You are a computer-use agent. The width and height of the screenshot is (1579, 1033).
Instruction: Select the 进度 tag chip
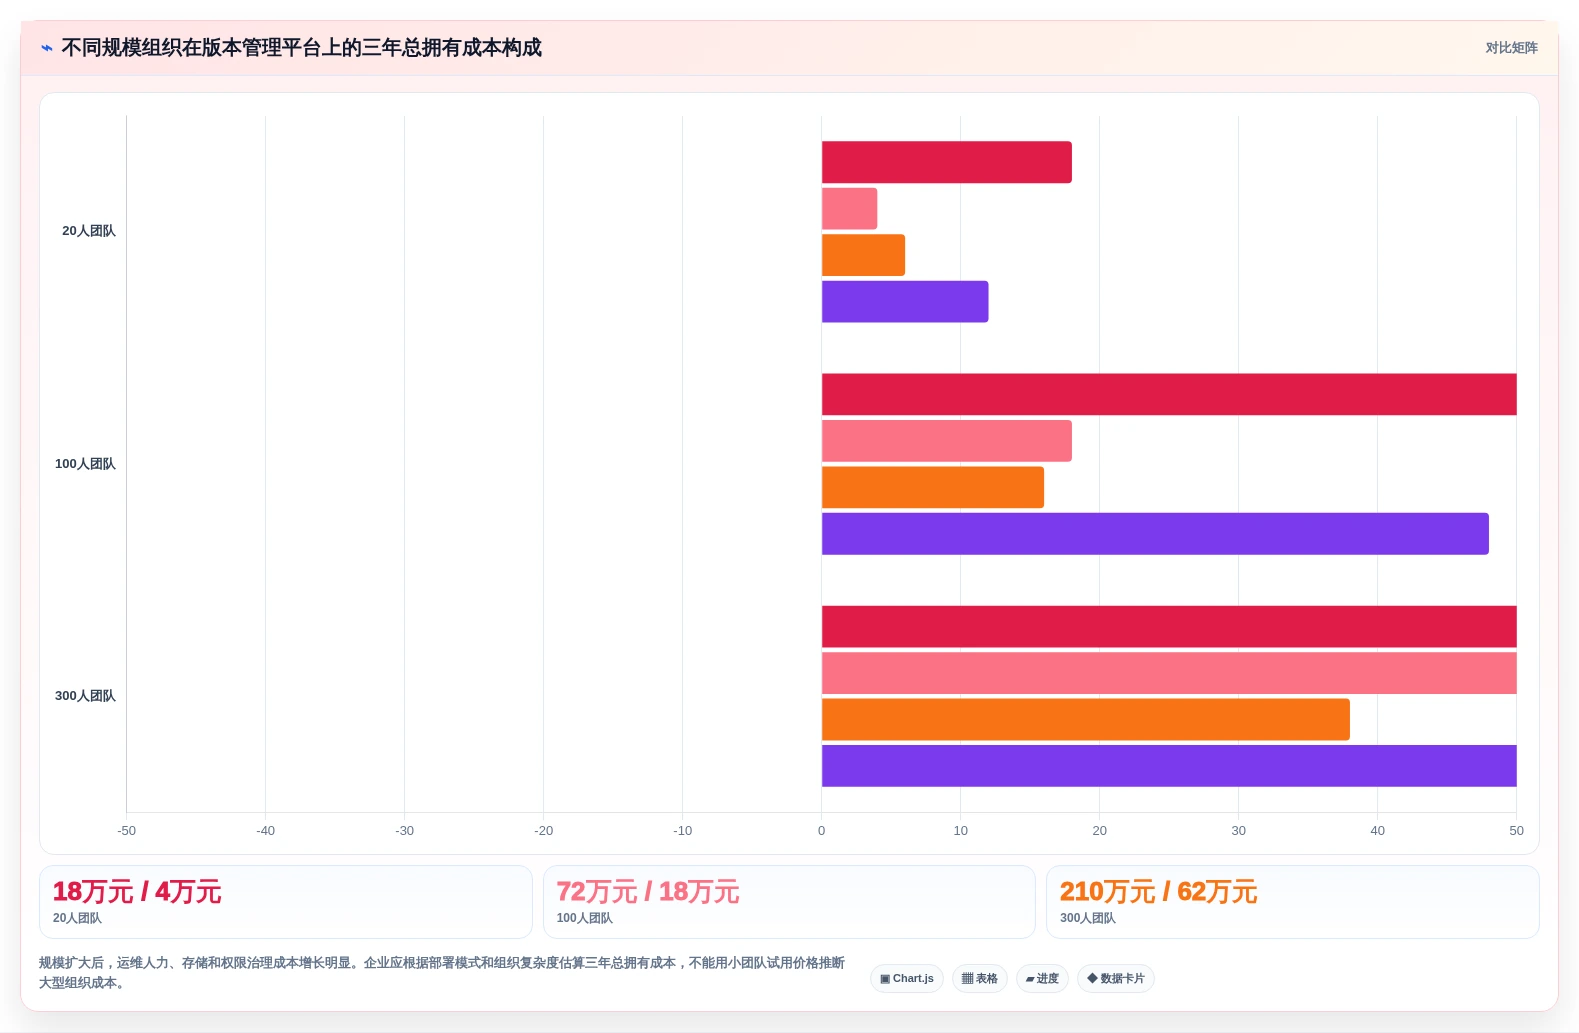1042,978
